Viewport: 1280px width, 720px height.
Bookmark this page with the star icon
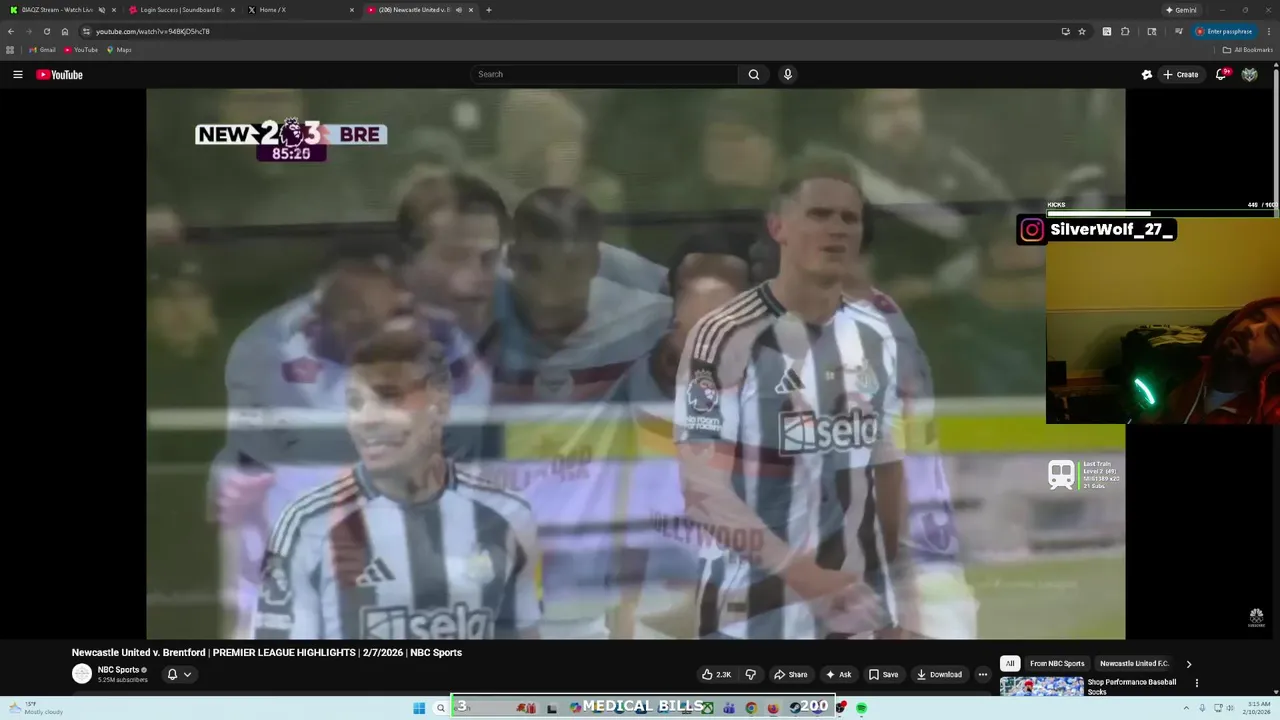[x=1082, y=31]
